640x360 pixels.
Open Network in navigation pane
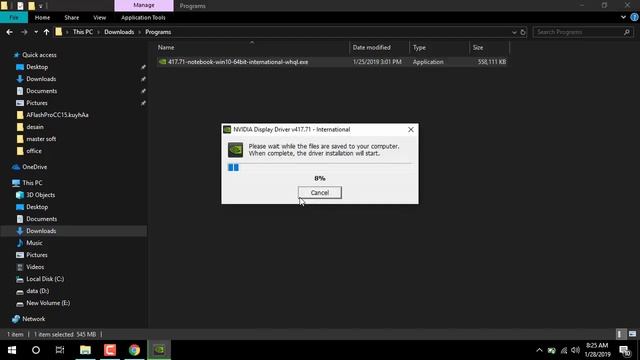point(33,319)
